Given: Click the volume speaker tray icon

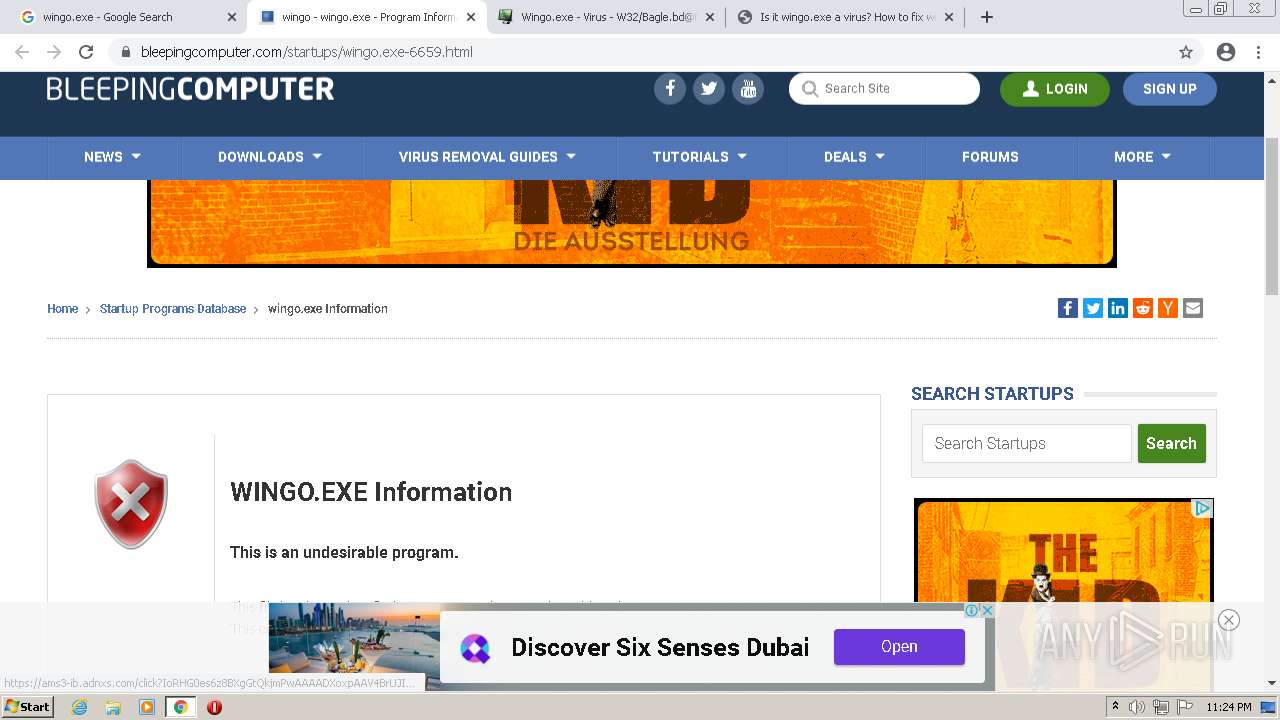Looking at the screenshot, I should [x=1137, y=707].
